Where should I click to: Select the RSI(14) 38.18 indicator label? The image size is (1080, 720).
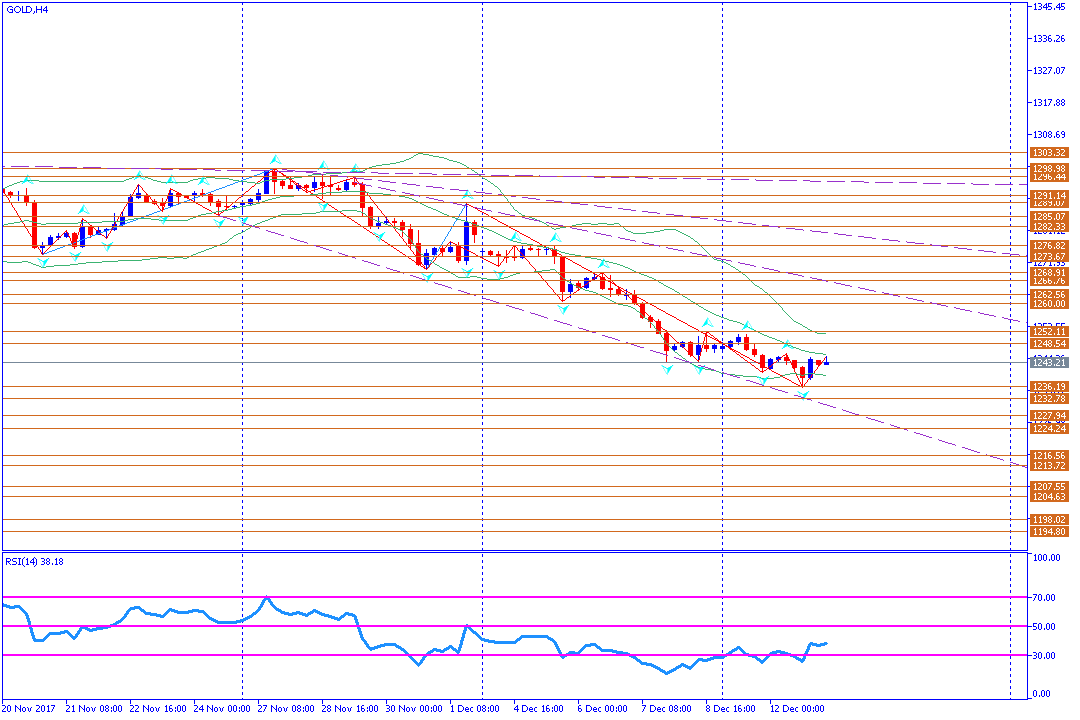pos(34,562)
